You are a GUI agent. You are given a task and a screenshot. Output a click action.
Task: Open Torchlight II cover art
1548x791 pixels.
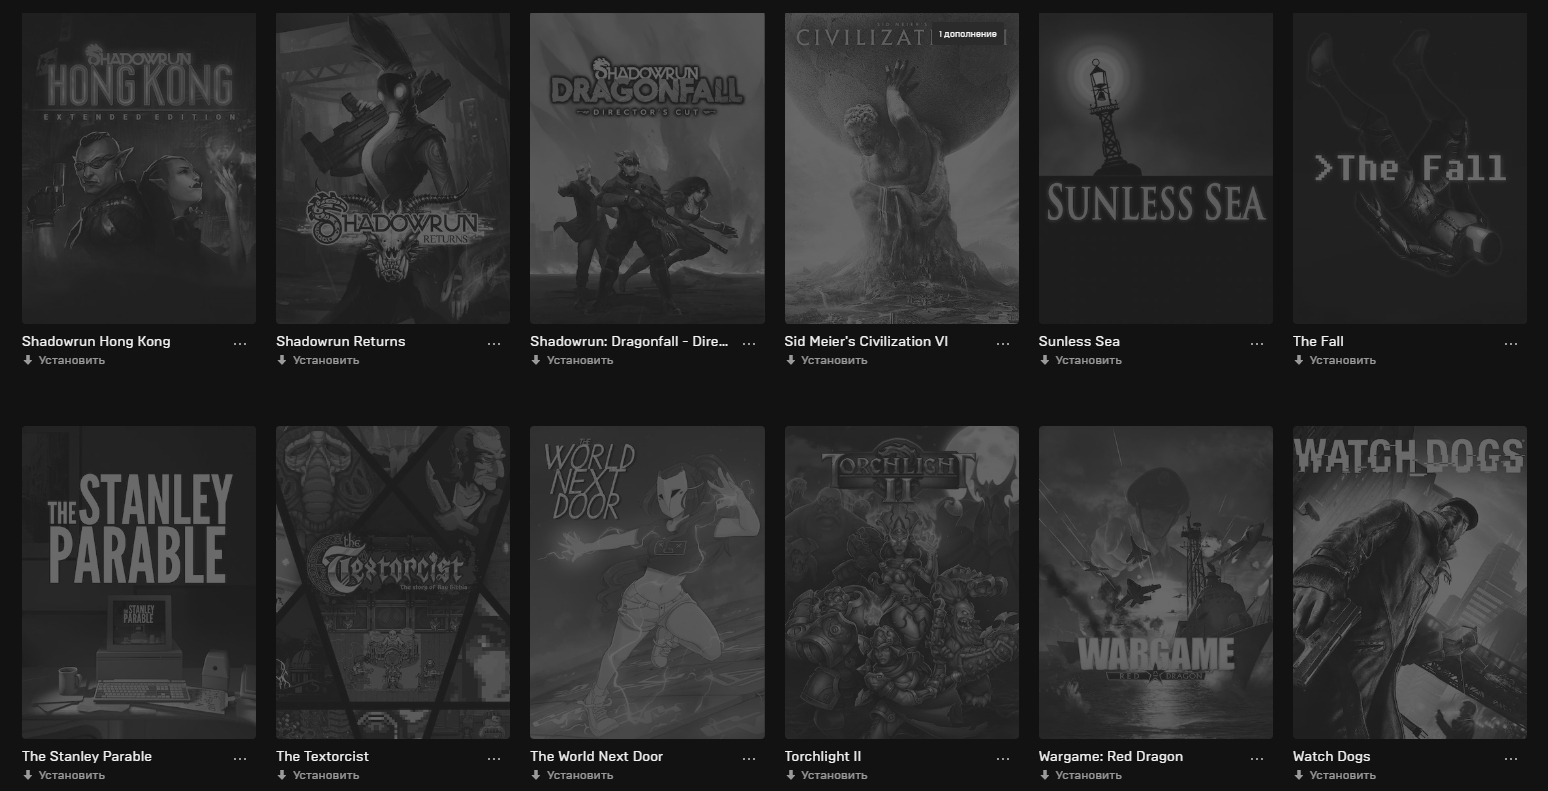902,582
